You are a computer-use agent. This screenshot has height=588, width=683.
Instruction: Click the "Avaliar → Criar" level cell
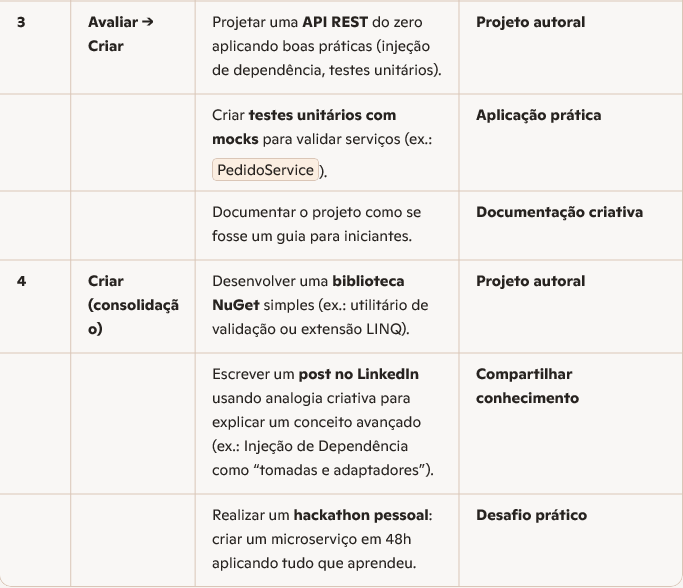point(120,34)
